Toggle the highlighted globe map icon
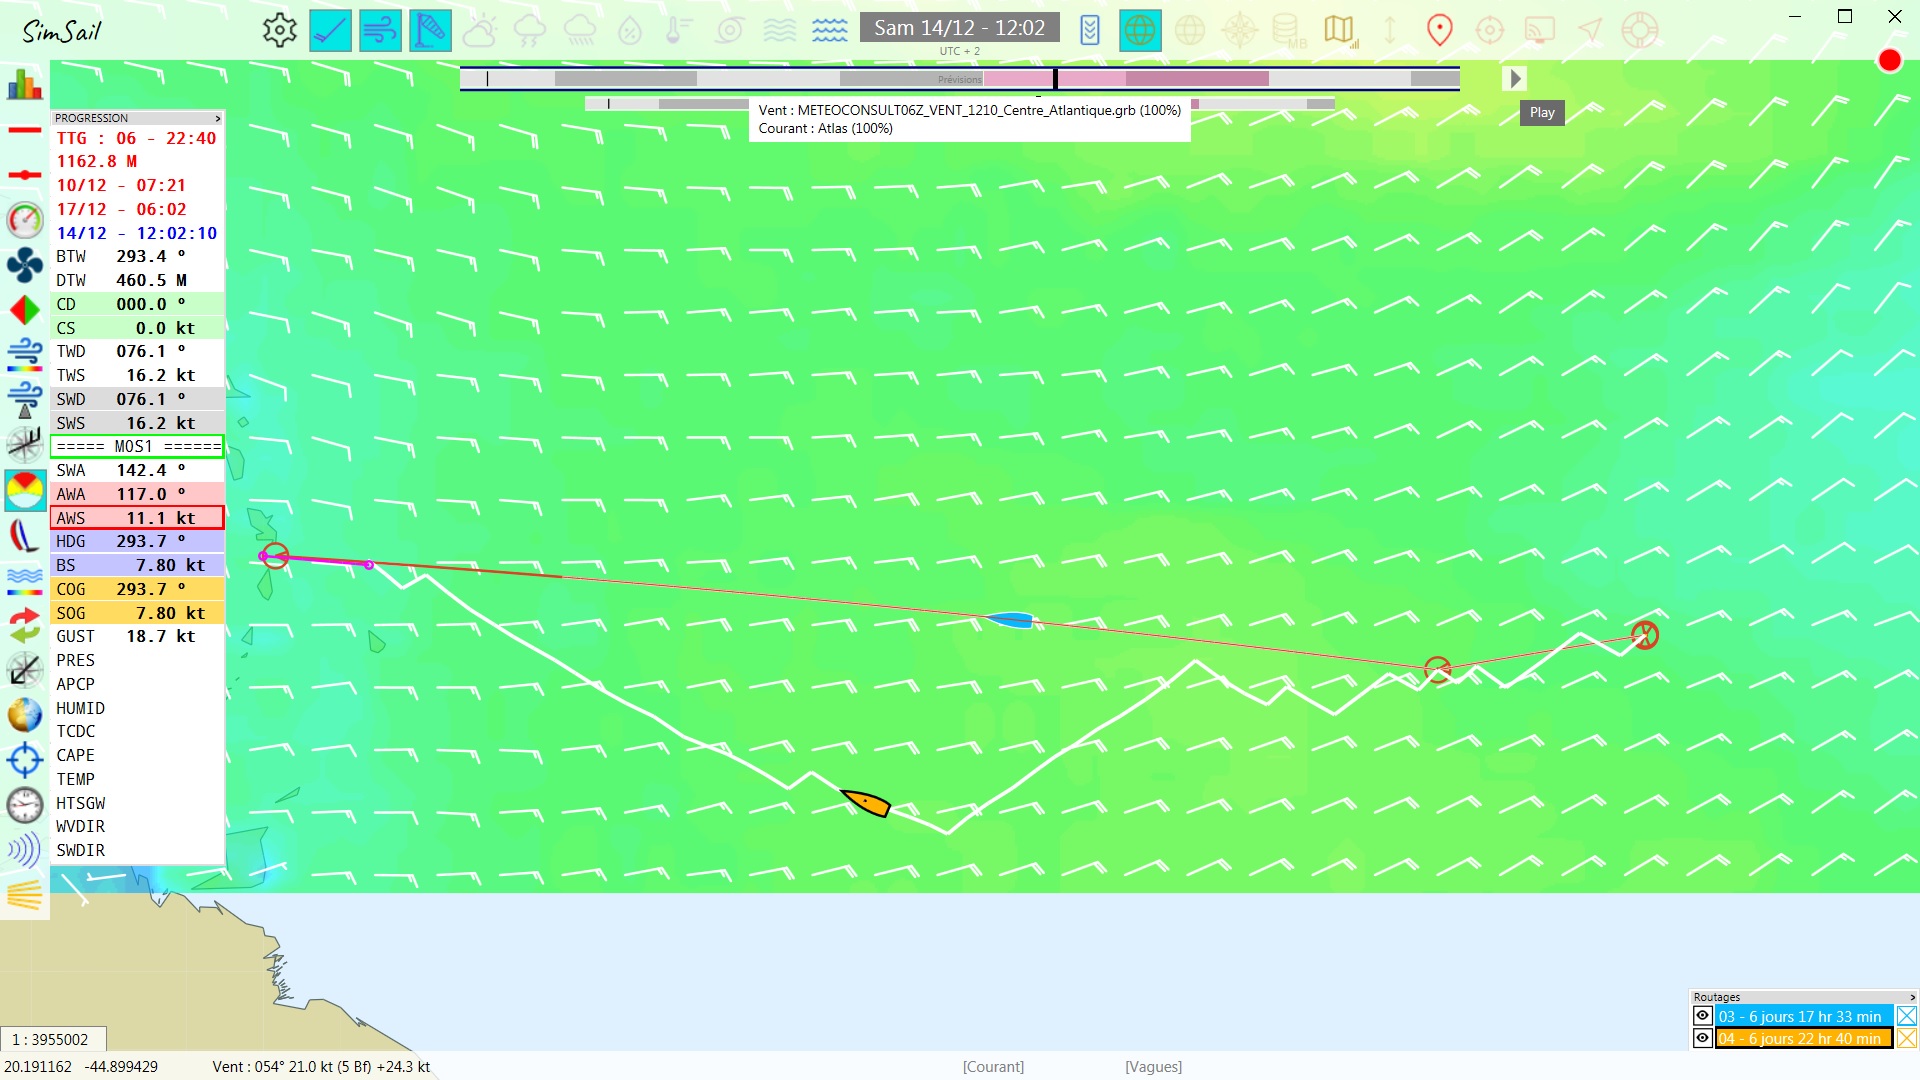 tap(1140, 30)
